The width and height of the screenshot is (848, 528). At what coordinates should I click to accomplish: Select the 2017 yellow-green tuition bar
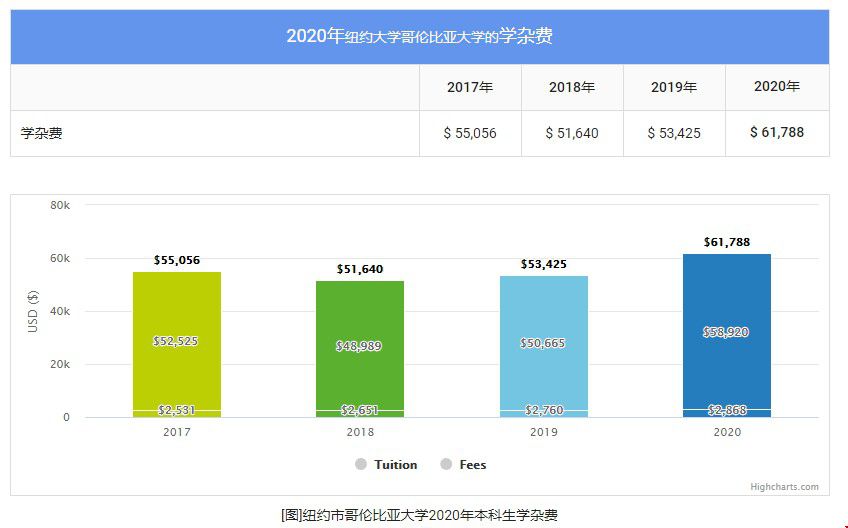point(177,341)
